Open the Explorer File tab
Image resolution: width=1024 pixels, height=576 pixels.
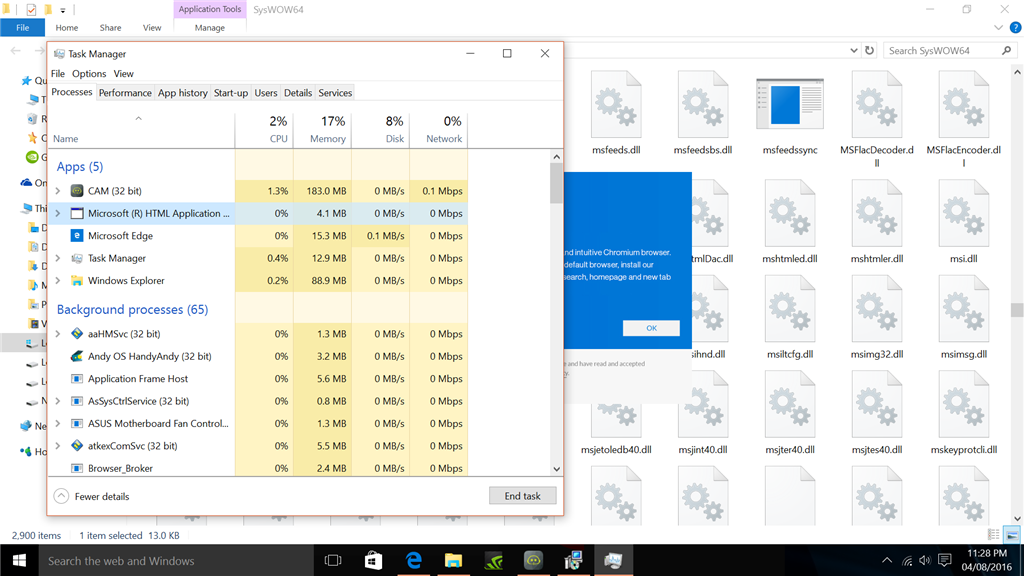tap(22, 27)
